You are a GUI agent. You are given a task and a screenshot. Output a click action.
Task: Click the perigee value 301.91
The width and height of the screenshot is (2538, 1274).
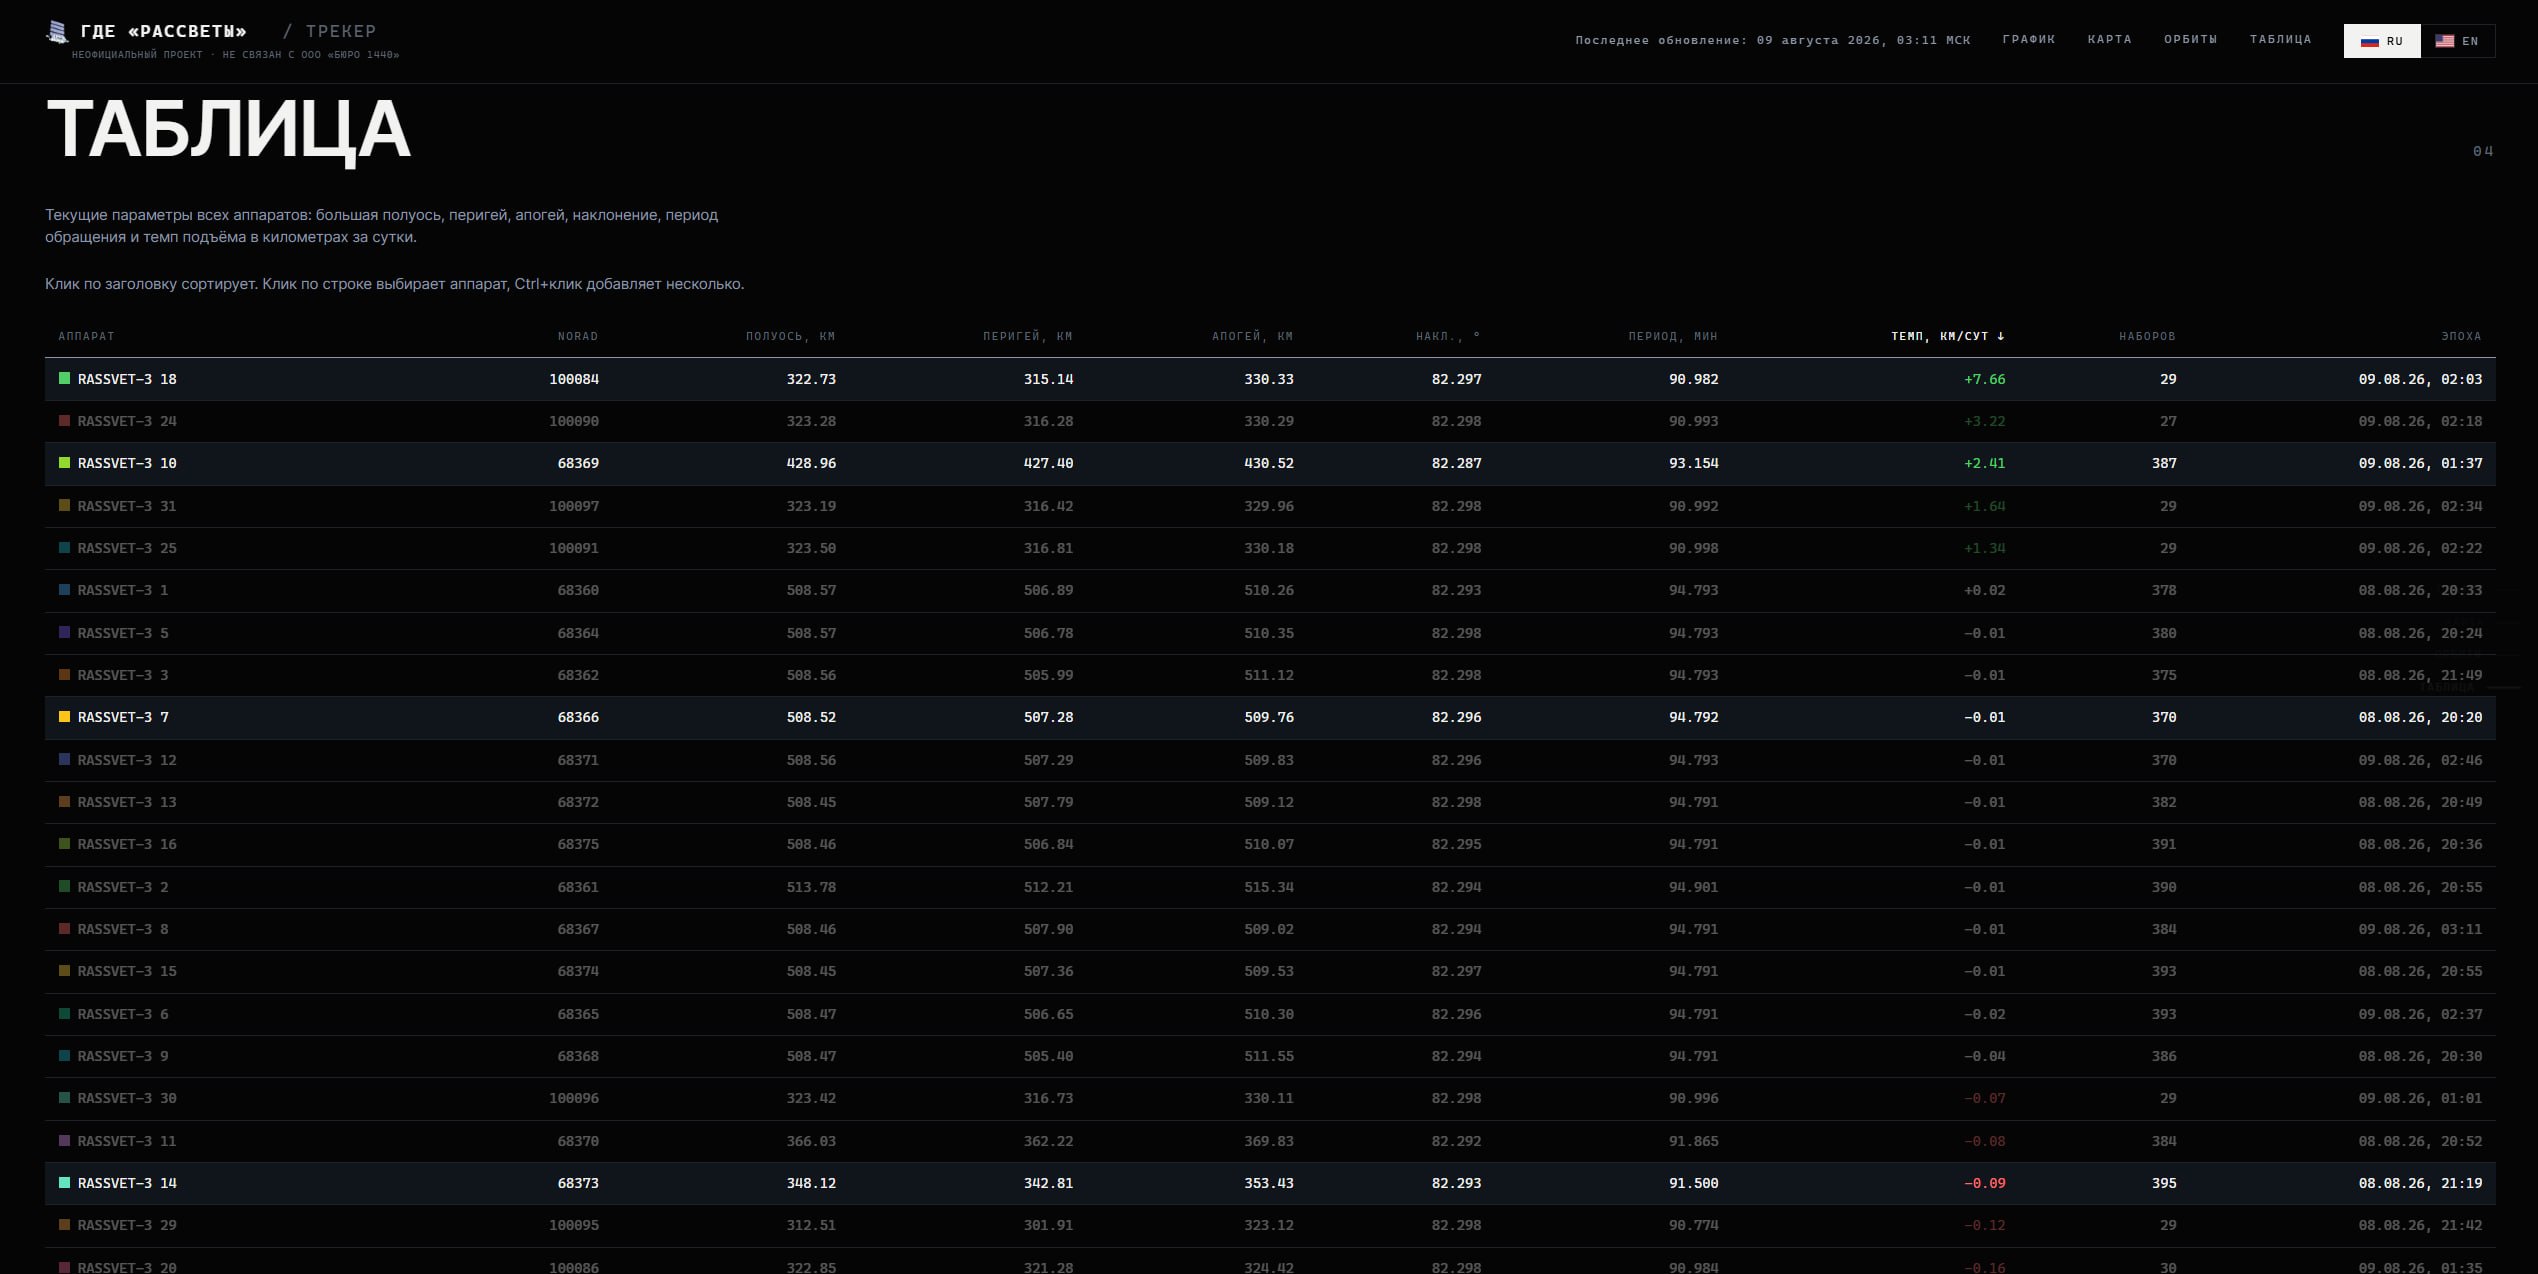click(x=1049, y=1225)
